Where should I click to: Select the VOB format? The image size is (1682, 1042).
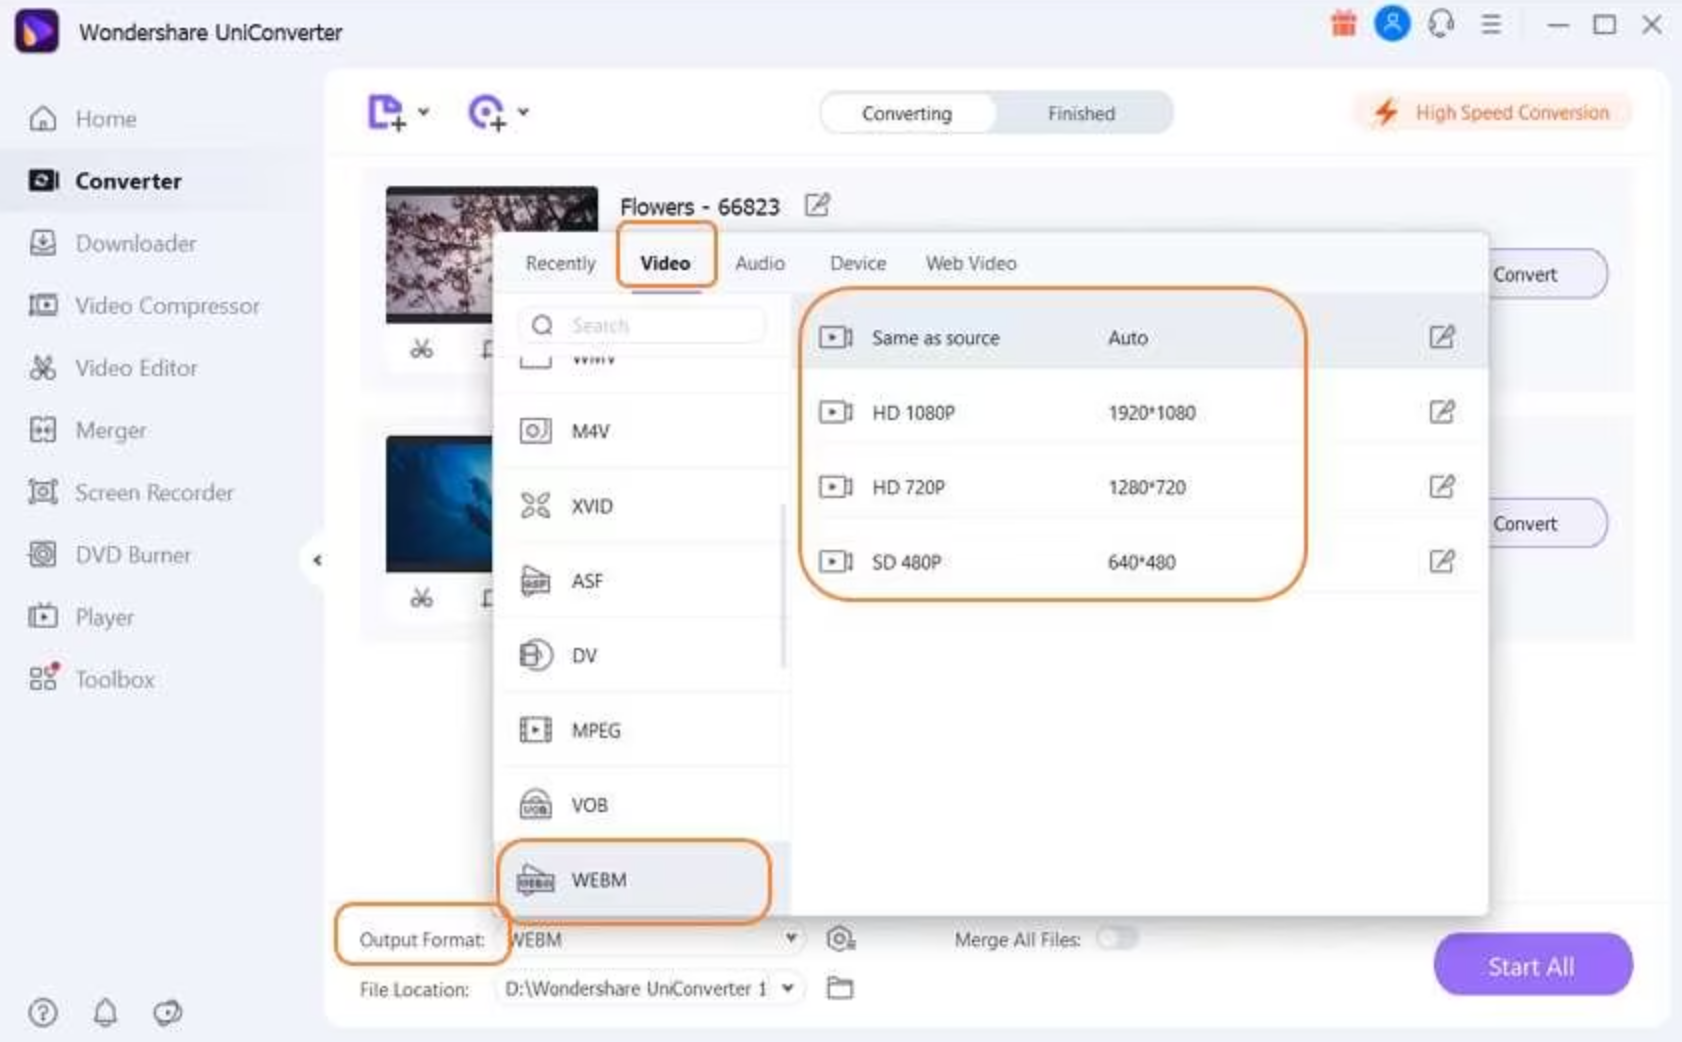(641, 805)
